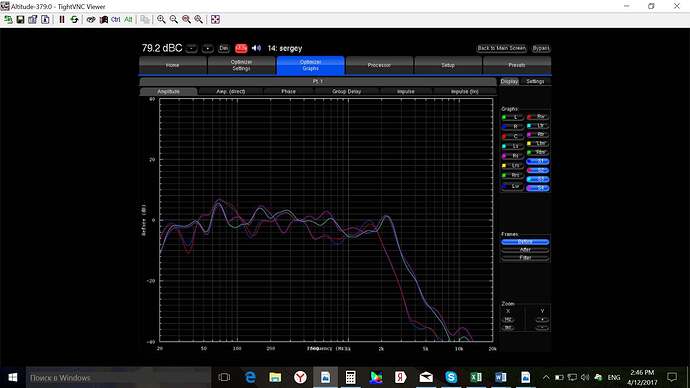Click the Refresh screen toolbar icon
Image resolution: width=690 pixels, height=388 pixels.
tap(74, 19)
